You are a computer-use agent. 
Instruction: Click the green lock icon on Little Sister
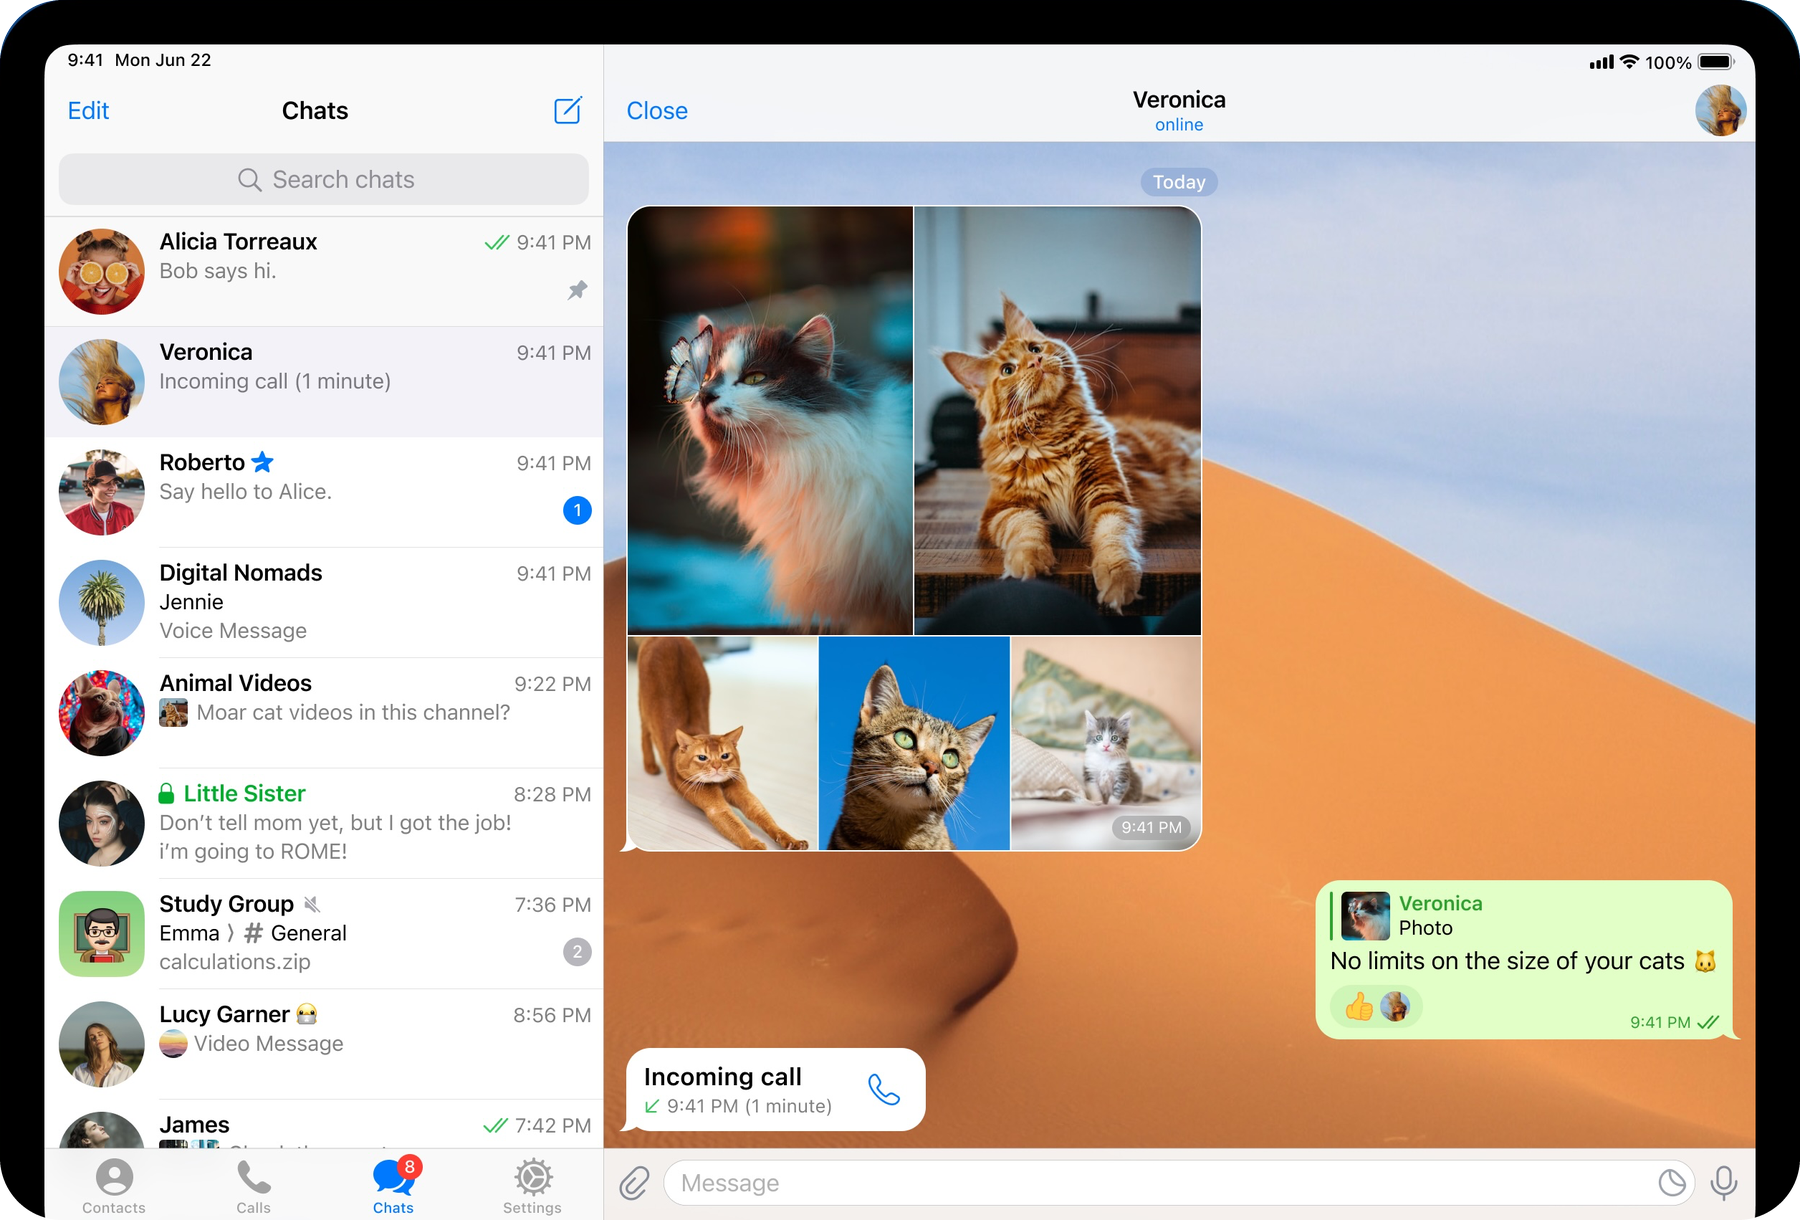click(167, 793)
